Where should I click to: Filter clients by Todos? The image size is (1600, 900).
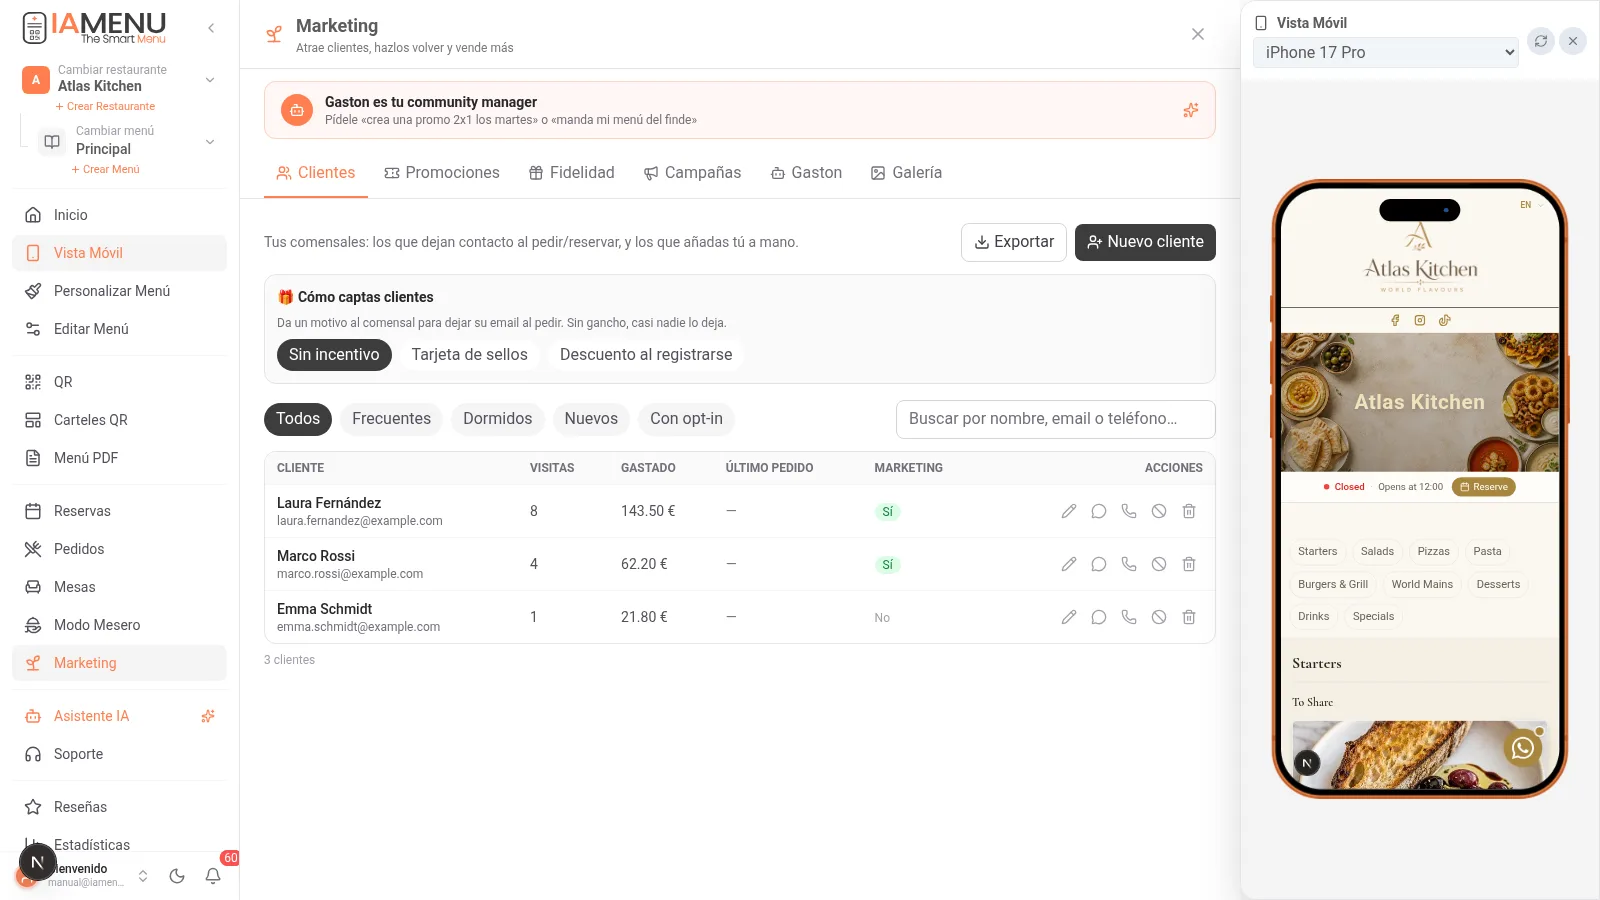pos(298,419)
